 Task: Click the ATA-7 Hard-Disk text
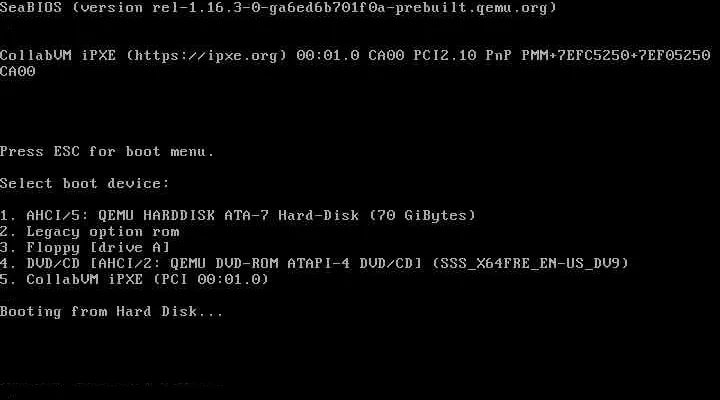(292, 215)
